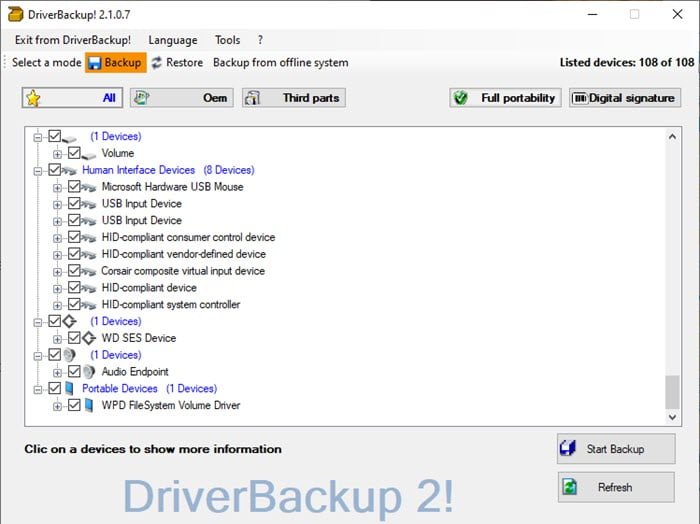Select the Backup mode
Viewport: 700px width, 524px height.
click(116, 62)
